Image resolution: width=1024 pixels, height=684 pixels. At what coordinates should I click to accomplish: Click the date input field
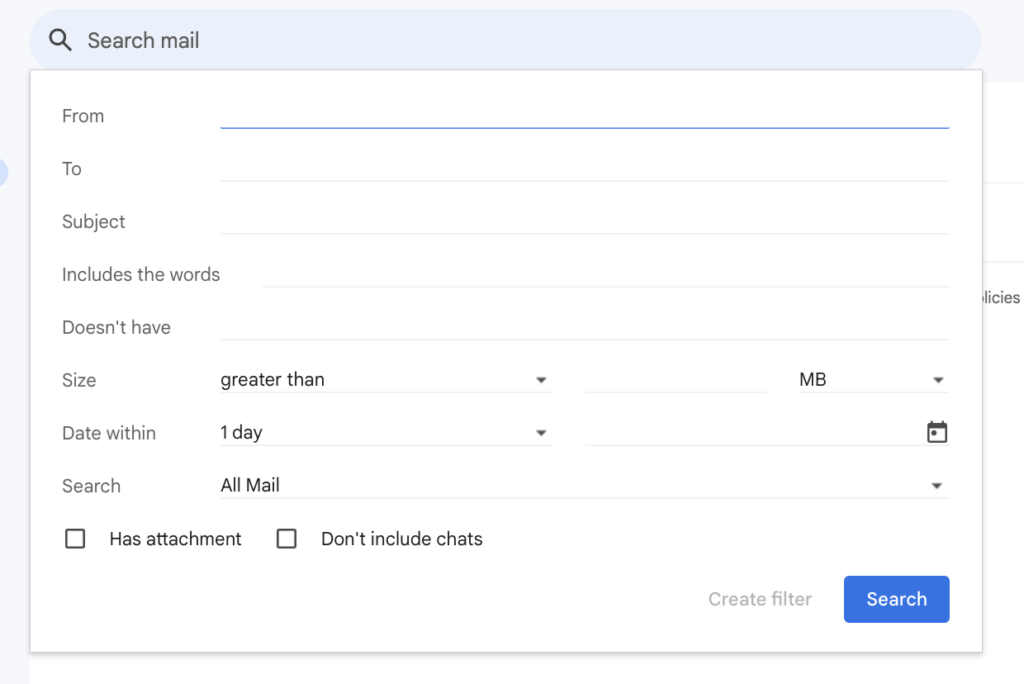point(750,433)
